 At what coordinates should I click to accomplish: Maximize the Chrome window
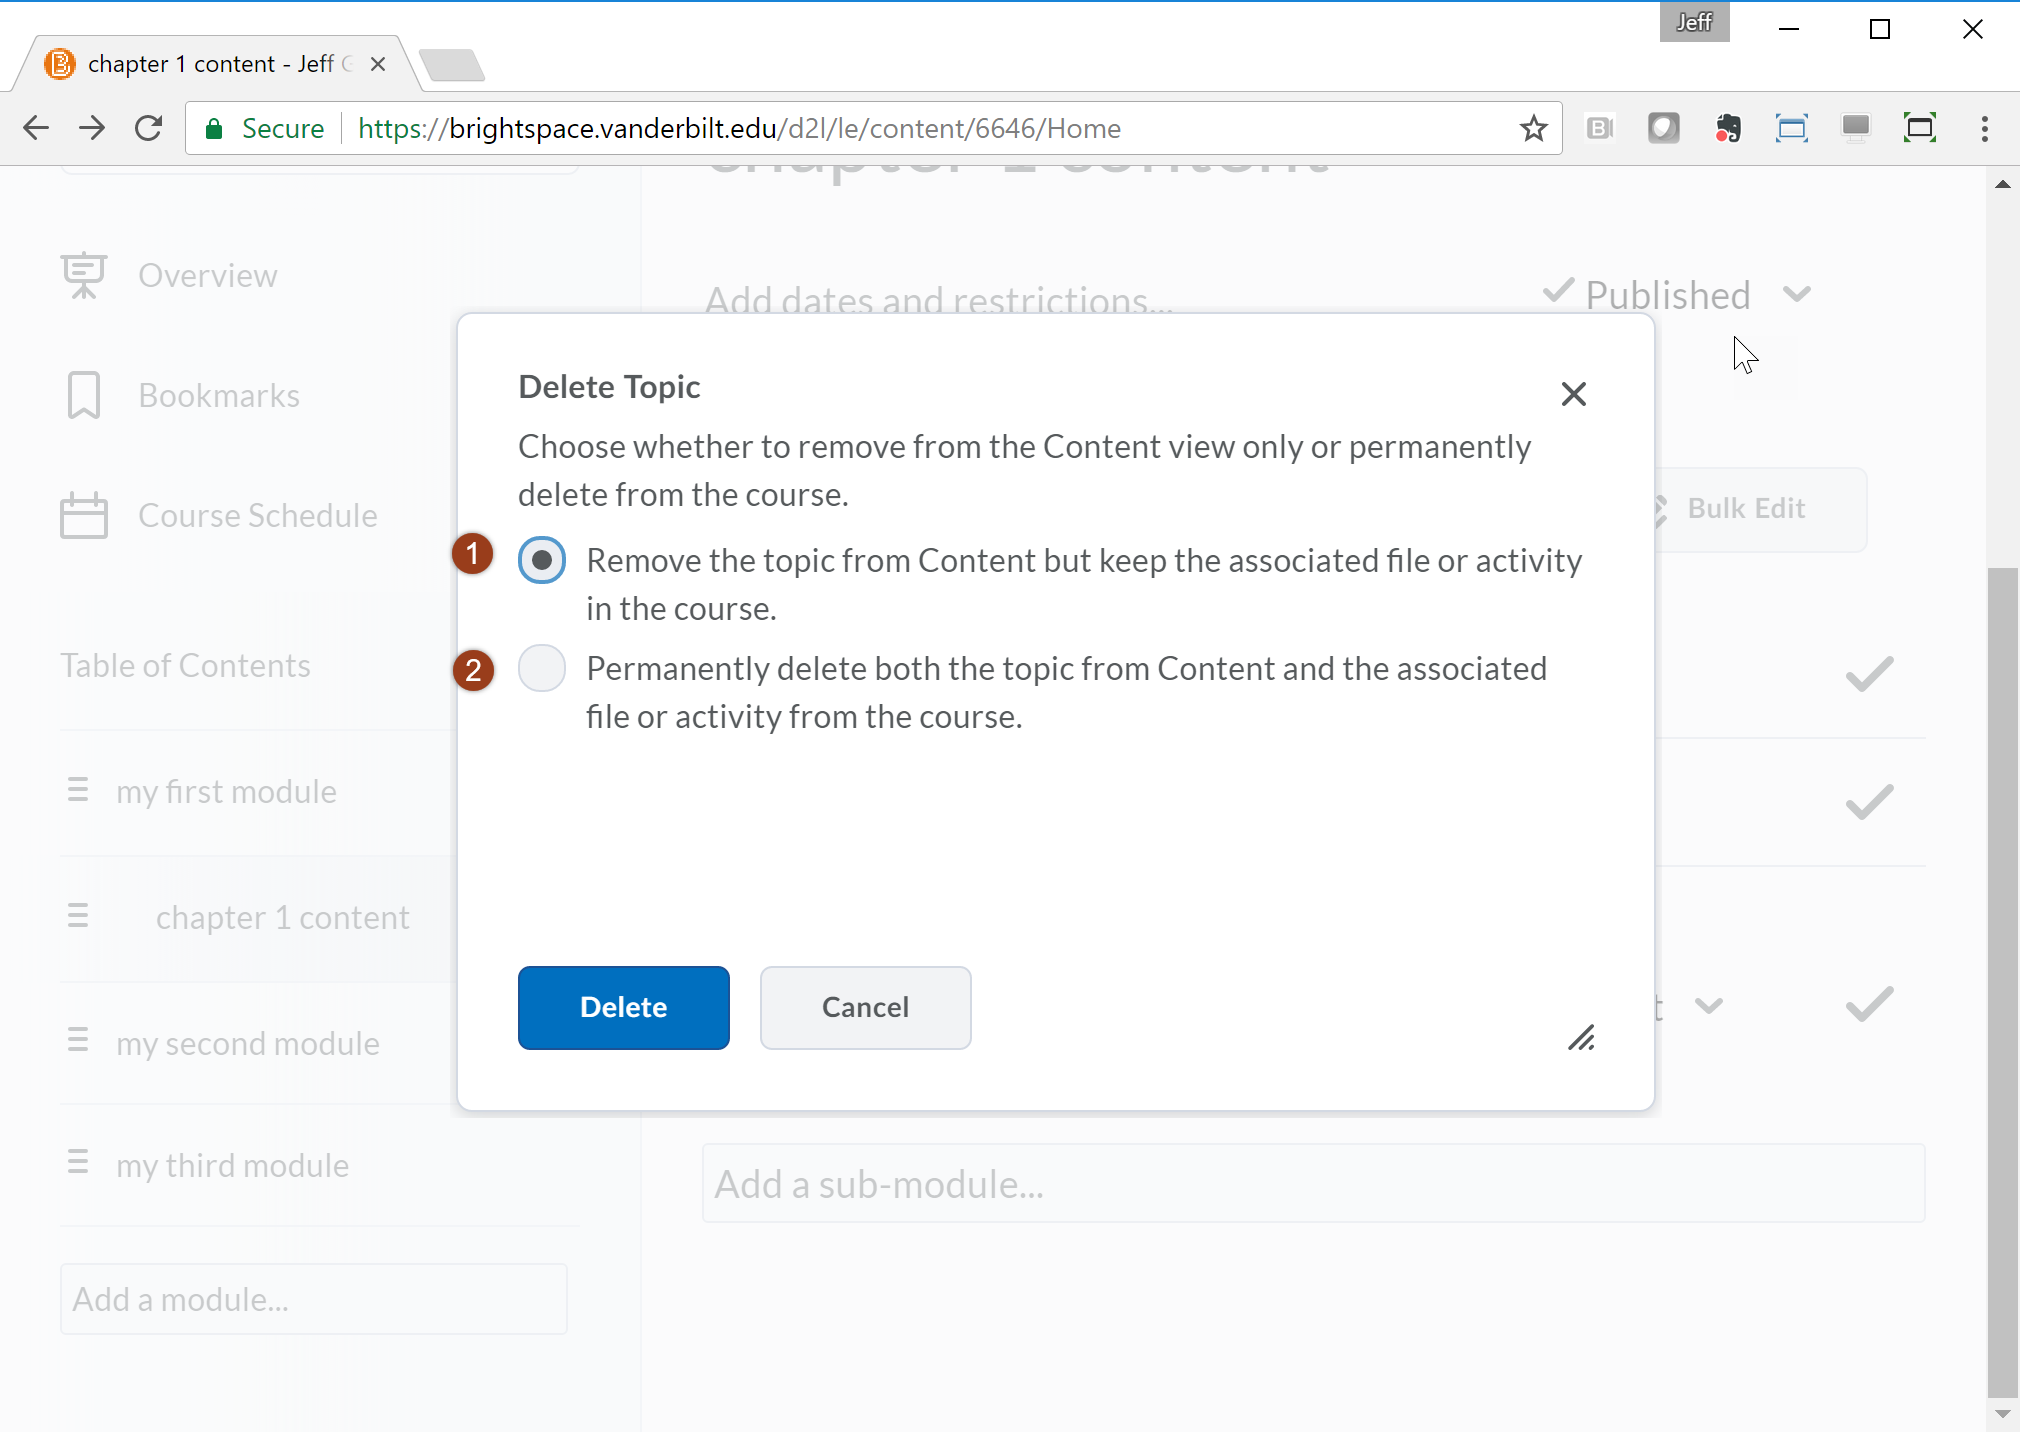pyautogui.click(x=1880, y=29)
